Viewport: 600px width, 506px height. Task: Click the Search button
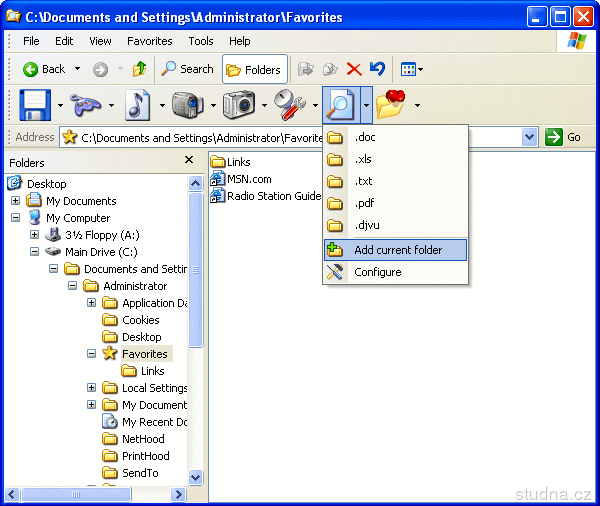pyautogui.click(x=187, y=69)
